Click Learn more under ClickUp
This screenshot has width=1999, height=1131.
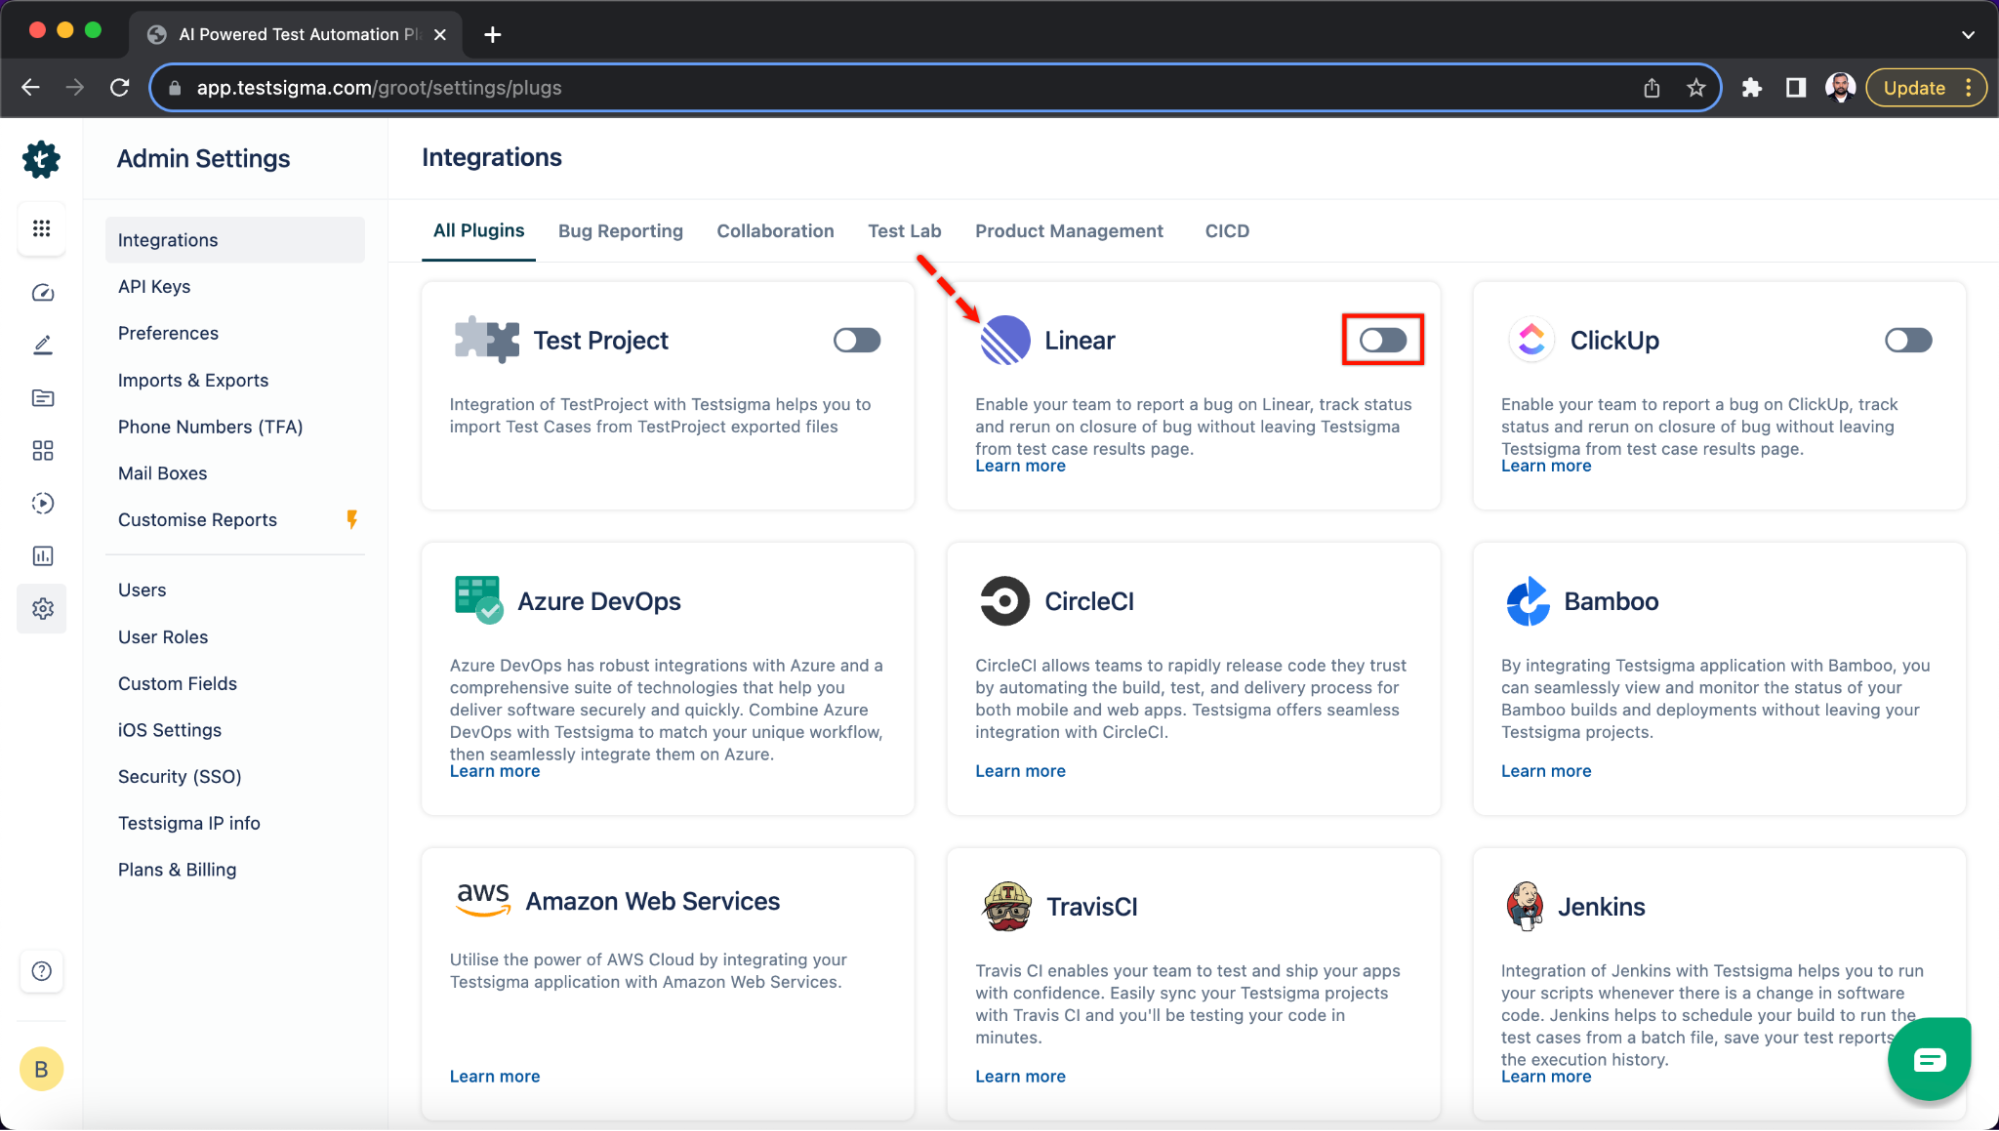tap(1545, 466)
